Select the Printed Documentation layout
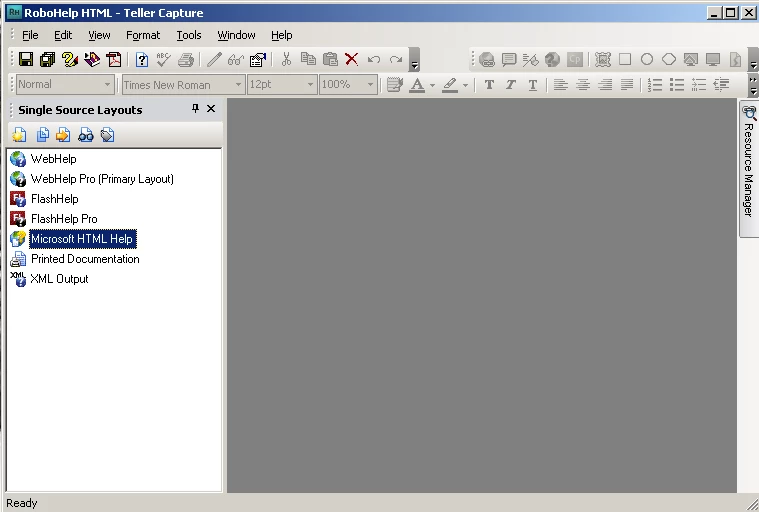The width and height of the screenshot is (759, 512). [x=85, y=259]
